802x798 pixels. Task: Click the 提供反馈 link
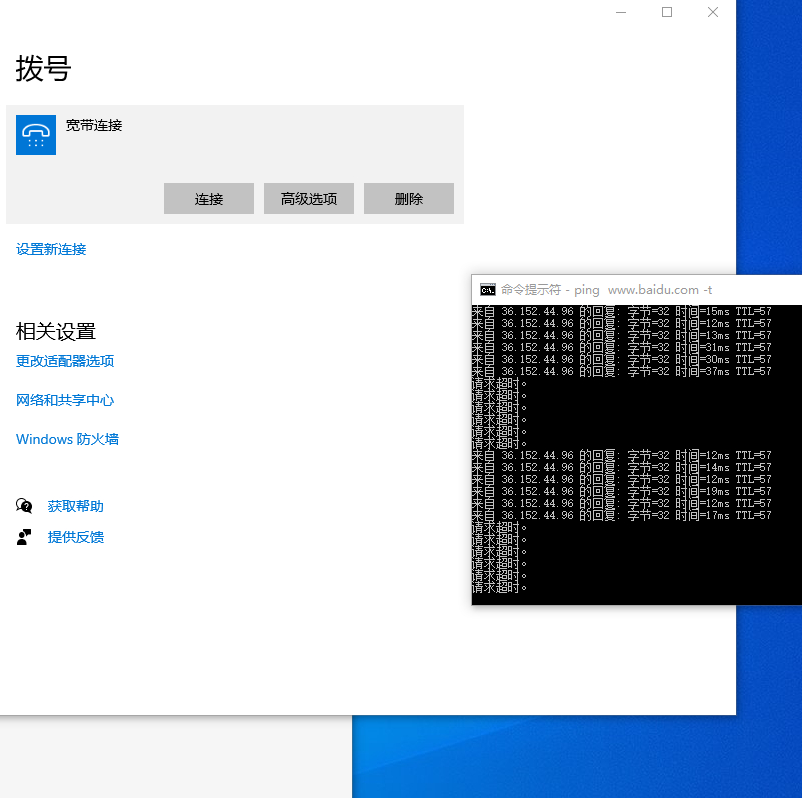point(75,537)
